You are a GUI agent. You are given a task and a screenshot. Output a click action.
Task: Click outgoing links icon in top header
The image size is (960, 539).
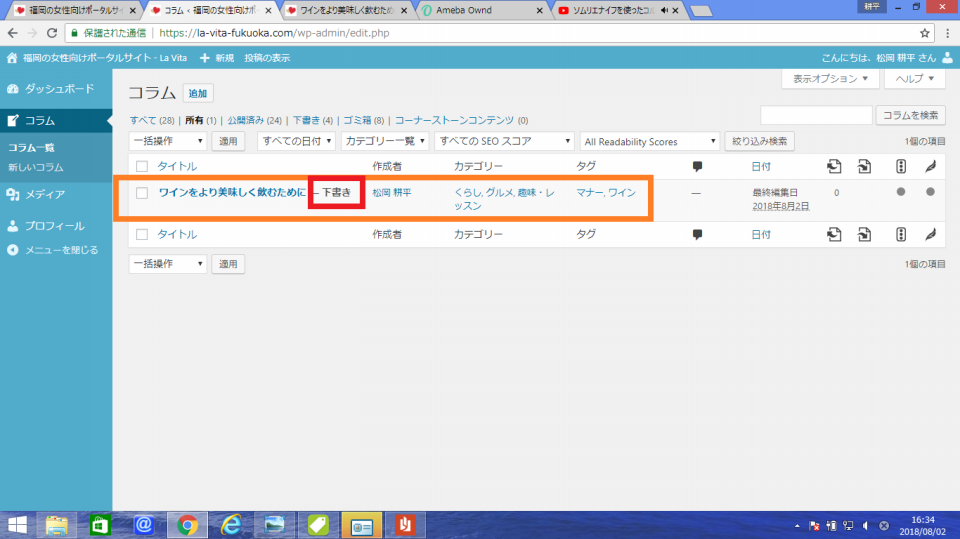click(834, 166)
